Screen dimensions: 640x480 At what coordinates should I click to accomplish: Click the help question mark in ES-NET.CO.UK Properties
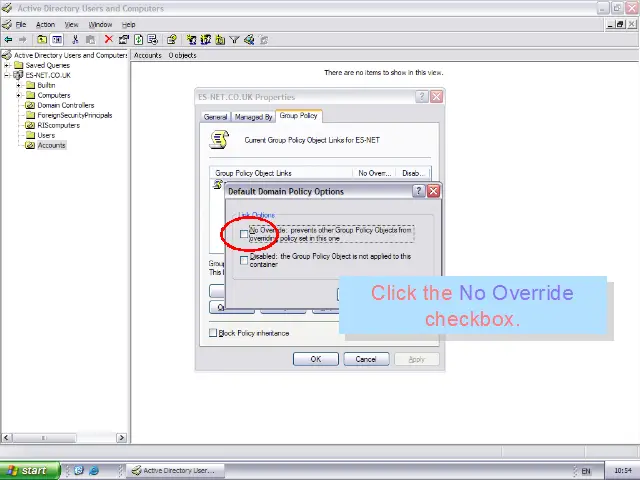tap(422, 97)
